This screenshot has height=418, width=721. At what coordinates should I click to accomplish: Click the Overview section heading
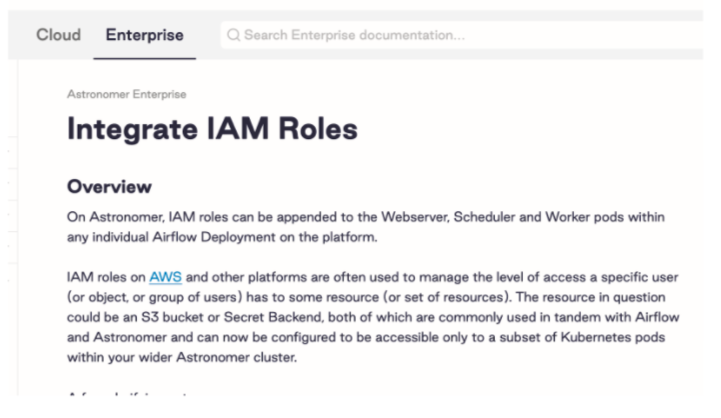[109, 187]
